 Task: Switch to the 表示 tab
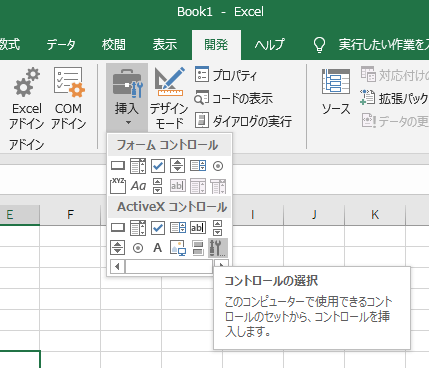(165, 45)
